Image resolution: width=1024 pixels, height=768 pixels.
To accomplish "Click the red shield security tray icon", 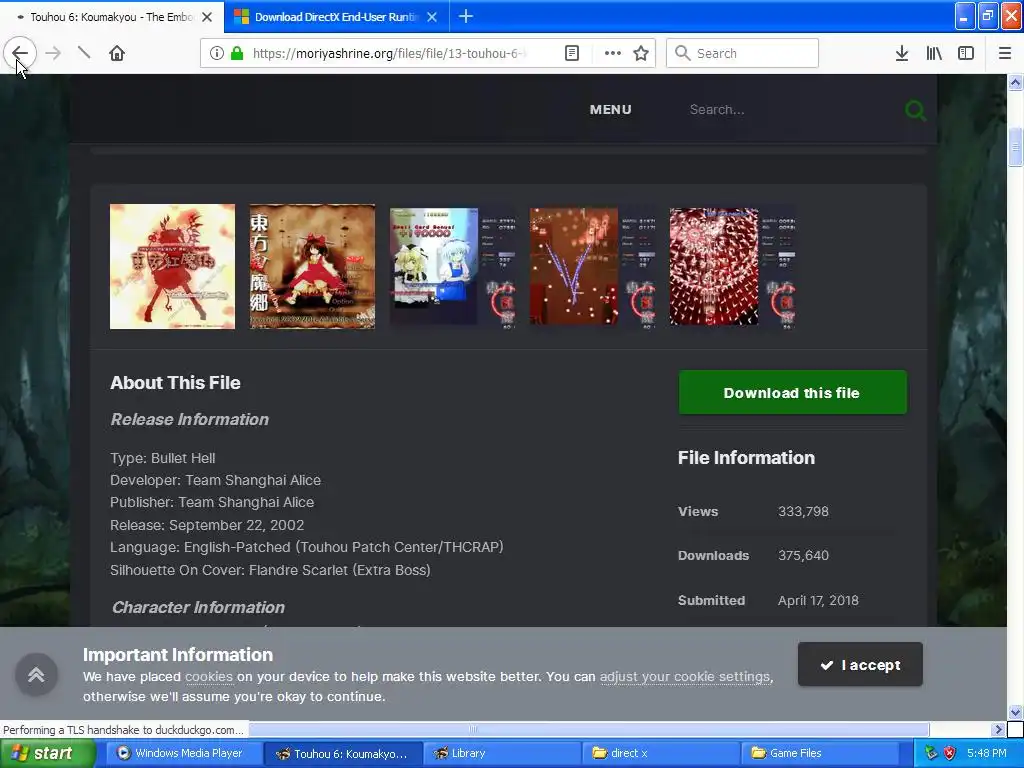I will click(949, 754).
